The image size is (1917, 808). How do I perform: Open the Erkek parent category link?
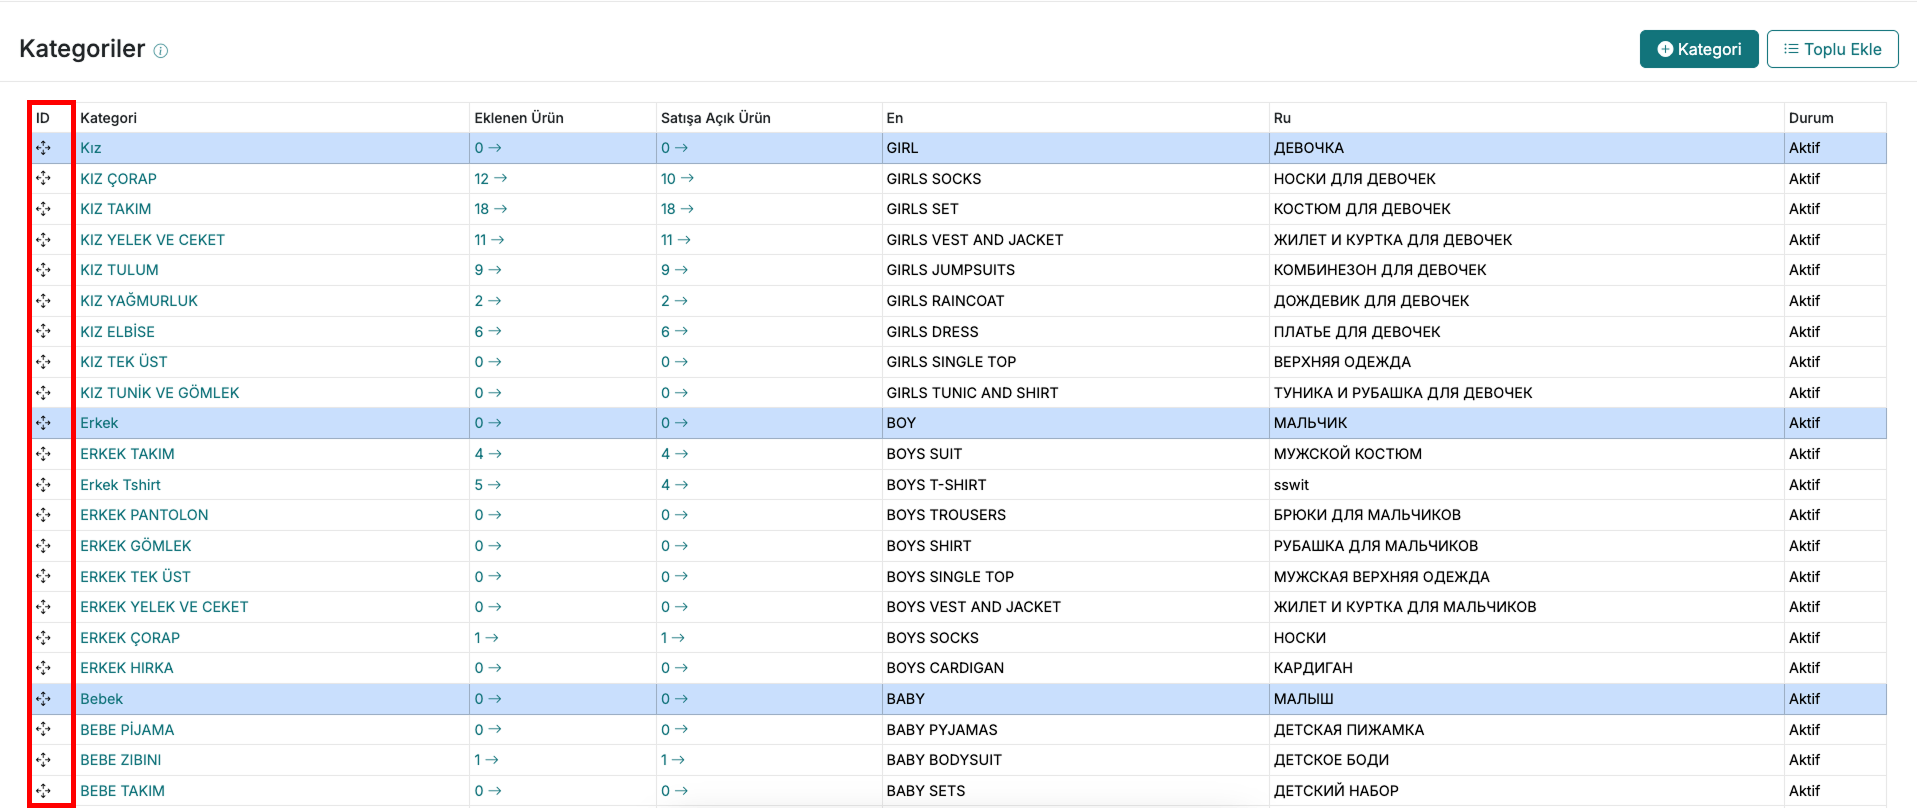[x=99, y=423]
